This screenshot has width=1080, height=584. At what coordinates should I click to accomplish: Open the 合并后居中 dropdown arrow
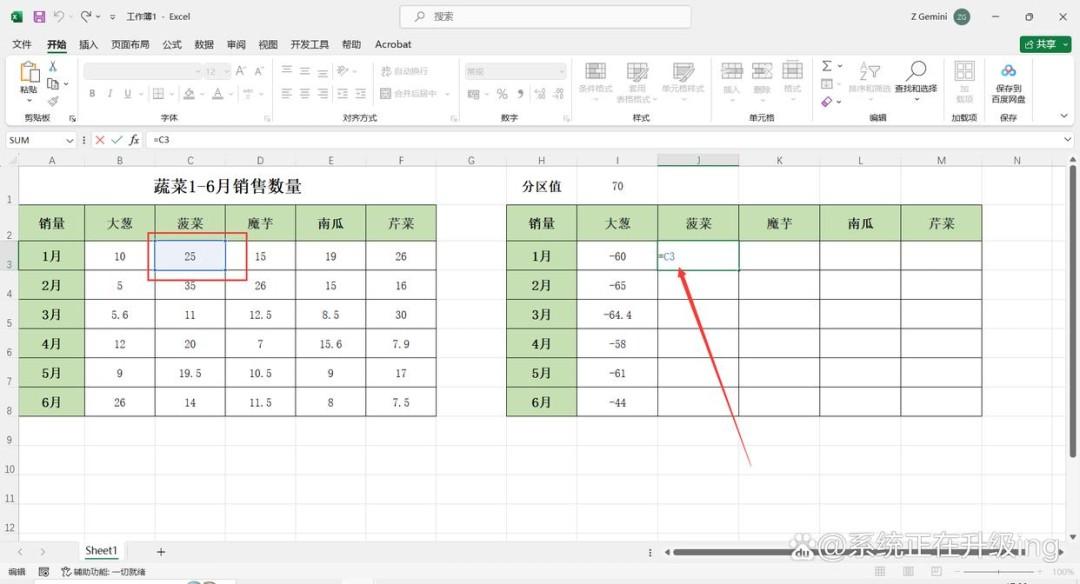click(x=447, y=94)
